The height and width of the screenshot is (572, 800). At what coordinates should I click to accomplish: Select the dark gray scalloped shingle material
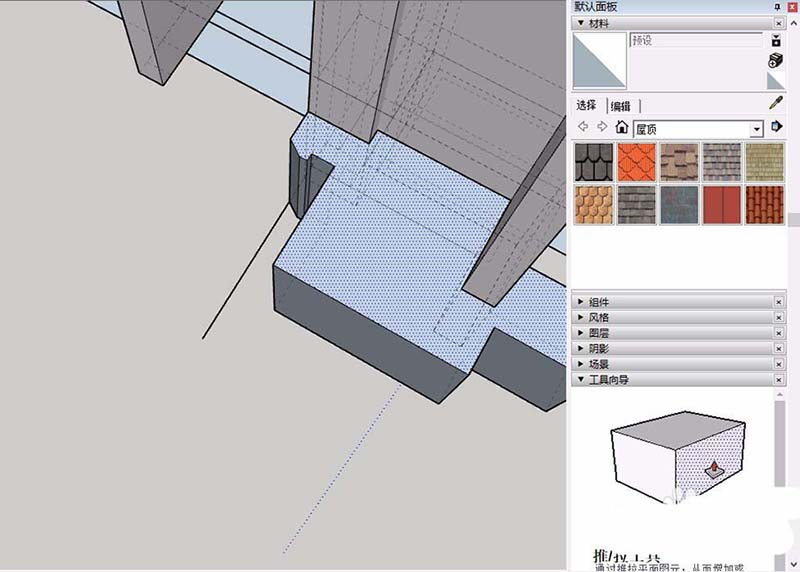click(593, 162)
